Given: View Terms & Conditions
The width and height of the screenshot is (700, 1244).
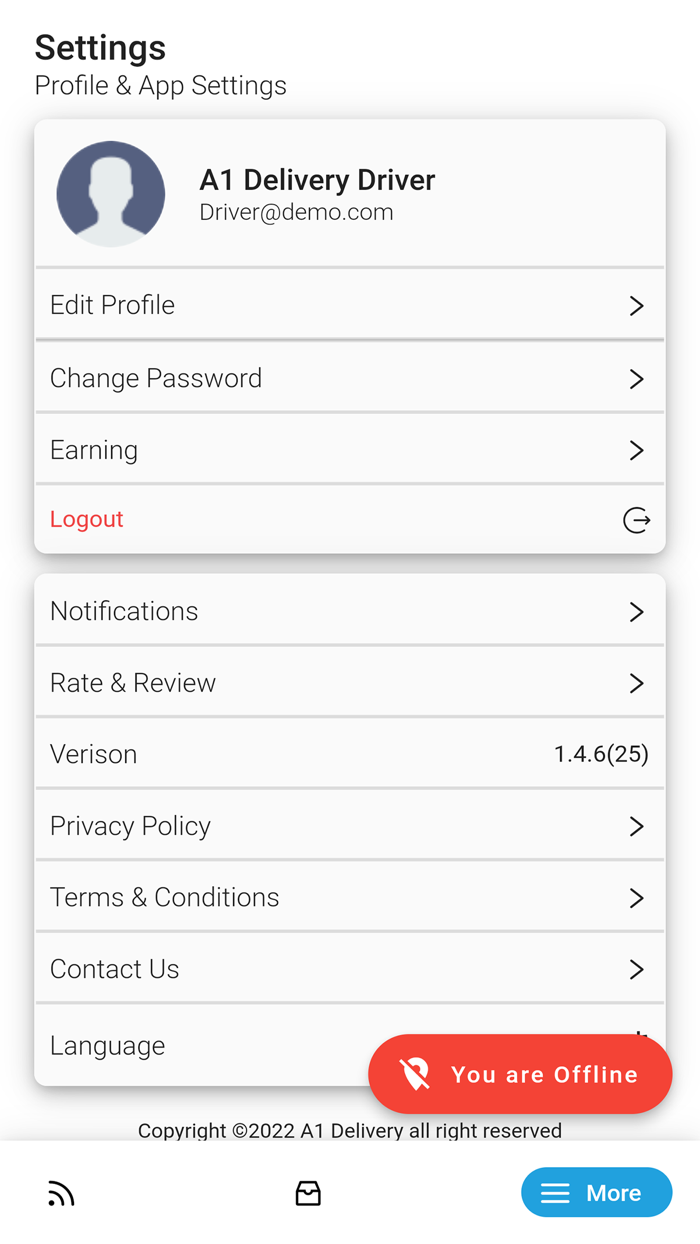Looking at the screenshot, I should point(165,897).
